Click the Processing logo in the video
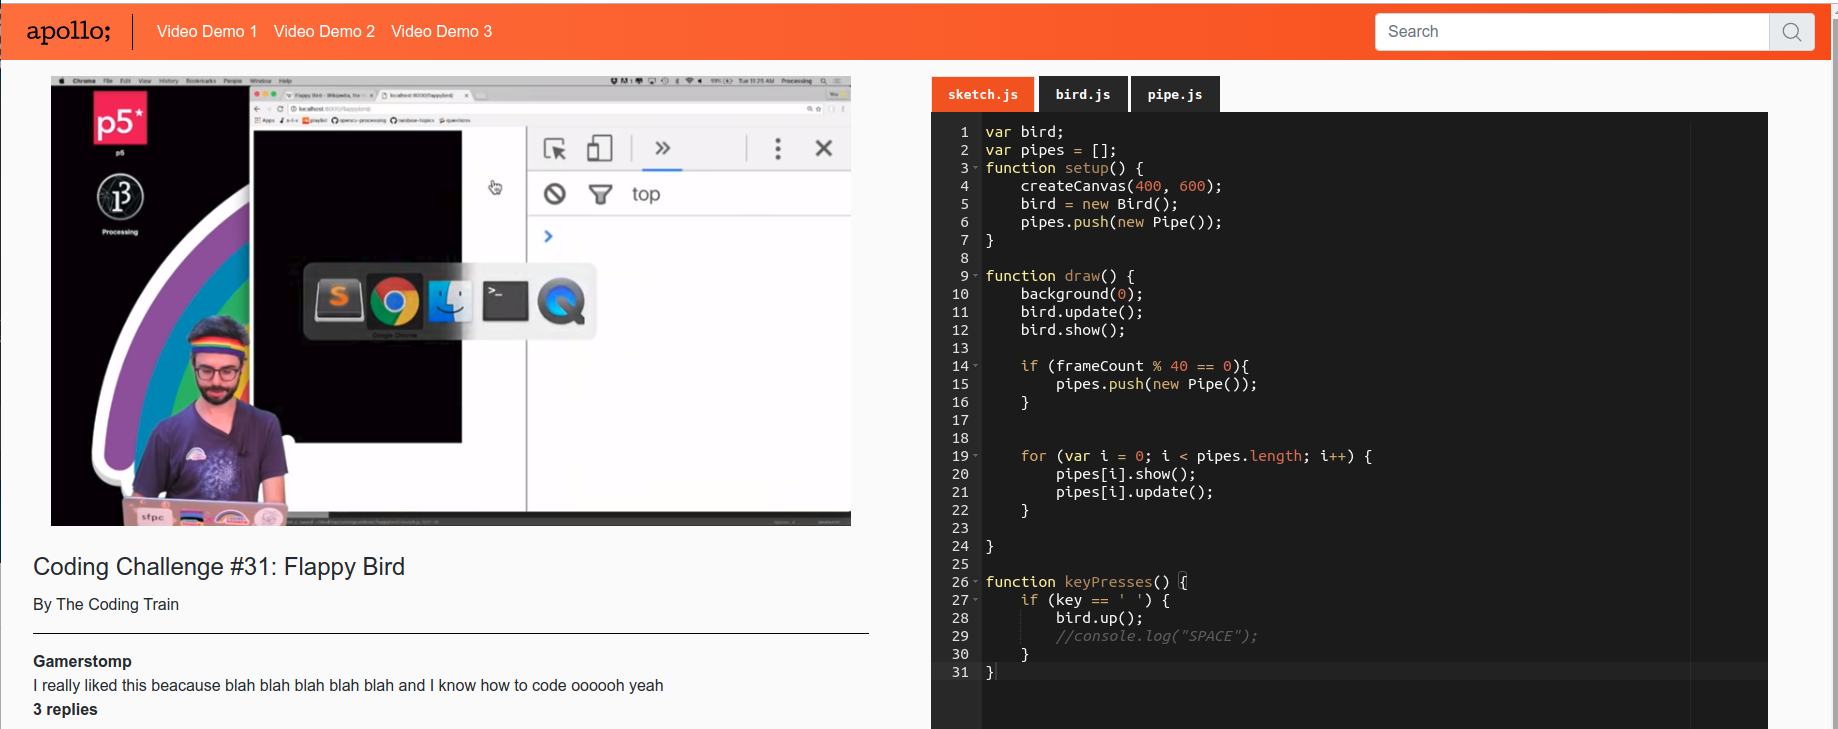 120,197
